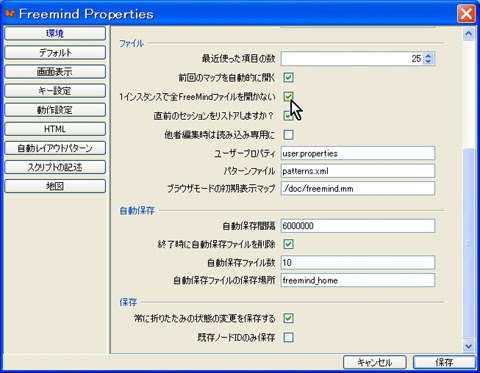Click the 自動保存間隔 field with 6000000

358,226
